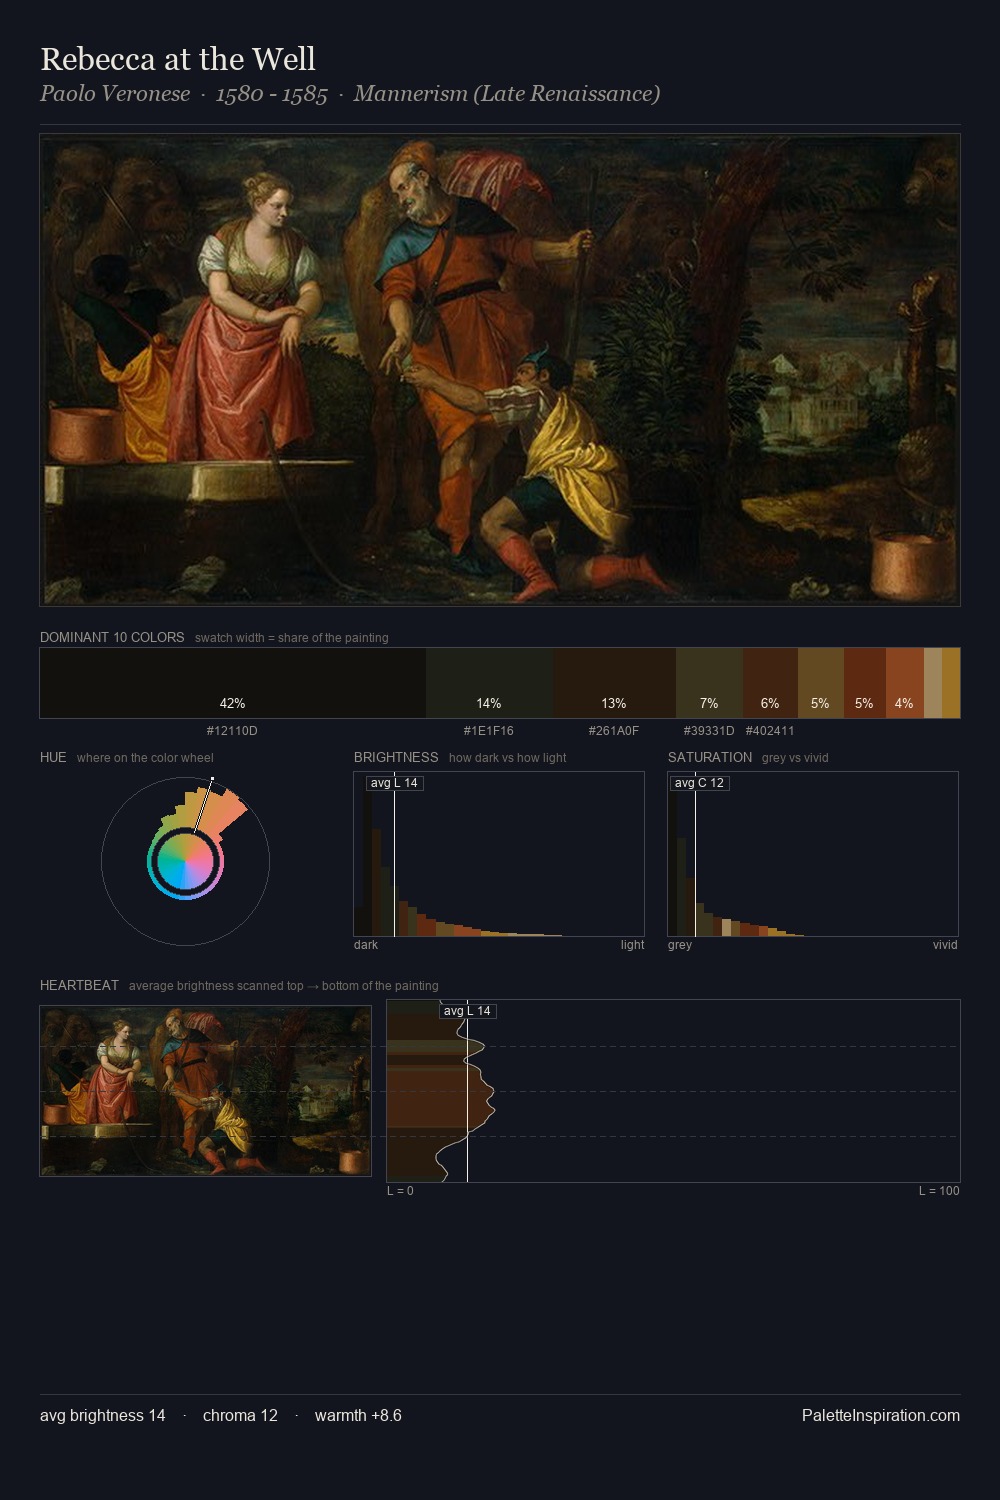
Task: Click the BRIGHTNESS section heading
Action: [x=396, y=757]
